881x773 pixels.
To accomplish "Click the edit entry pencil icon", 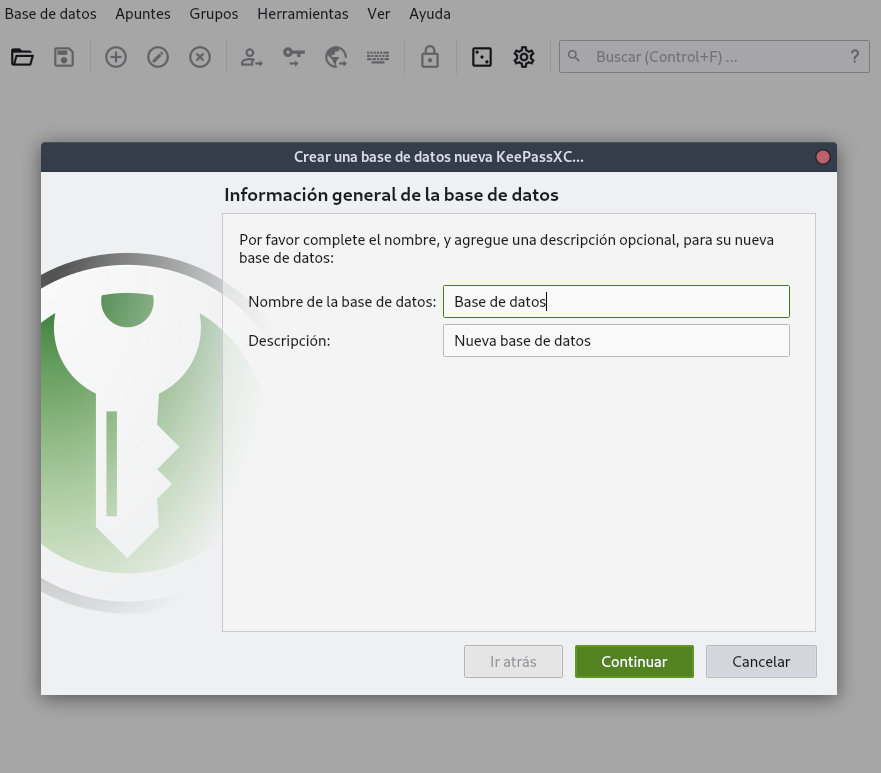I will 158,57.
